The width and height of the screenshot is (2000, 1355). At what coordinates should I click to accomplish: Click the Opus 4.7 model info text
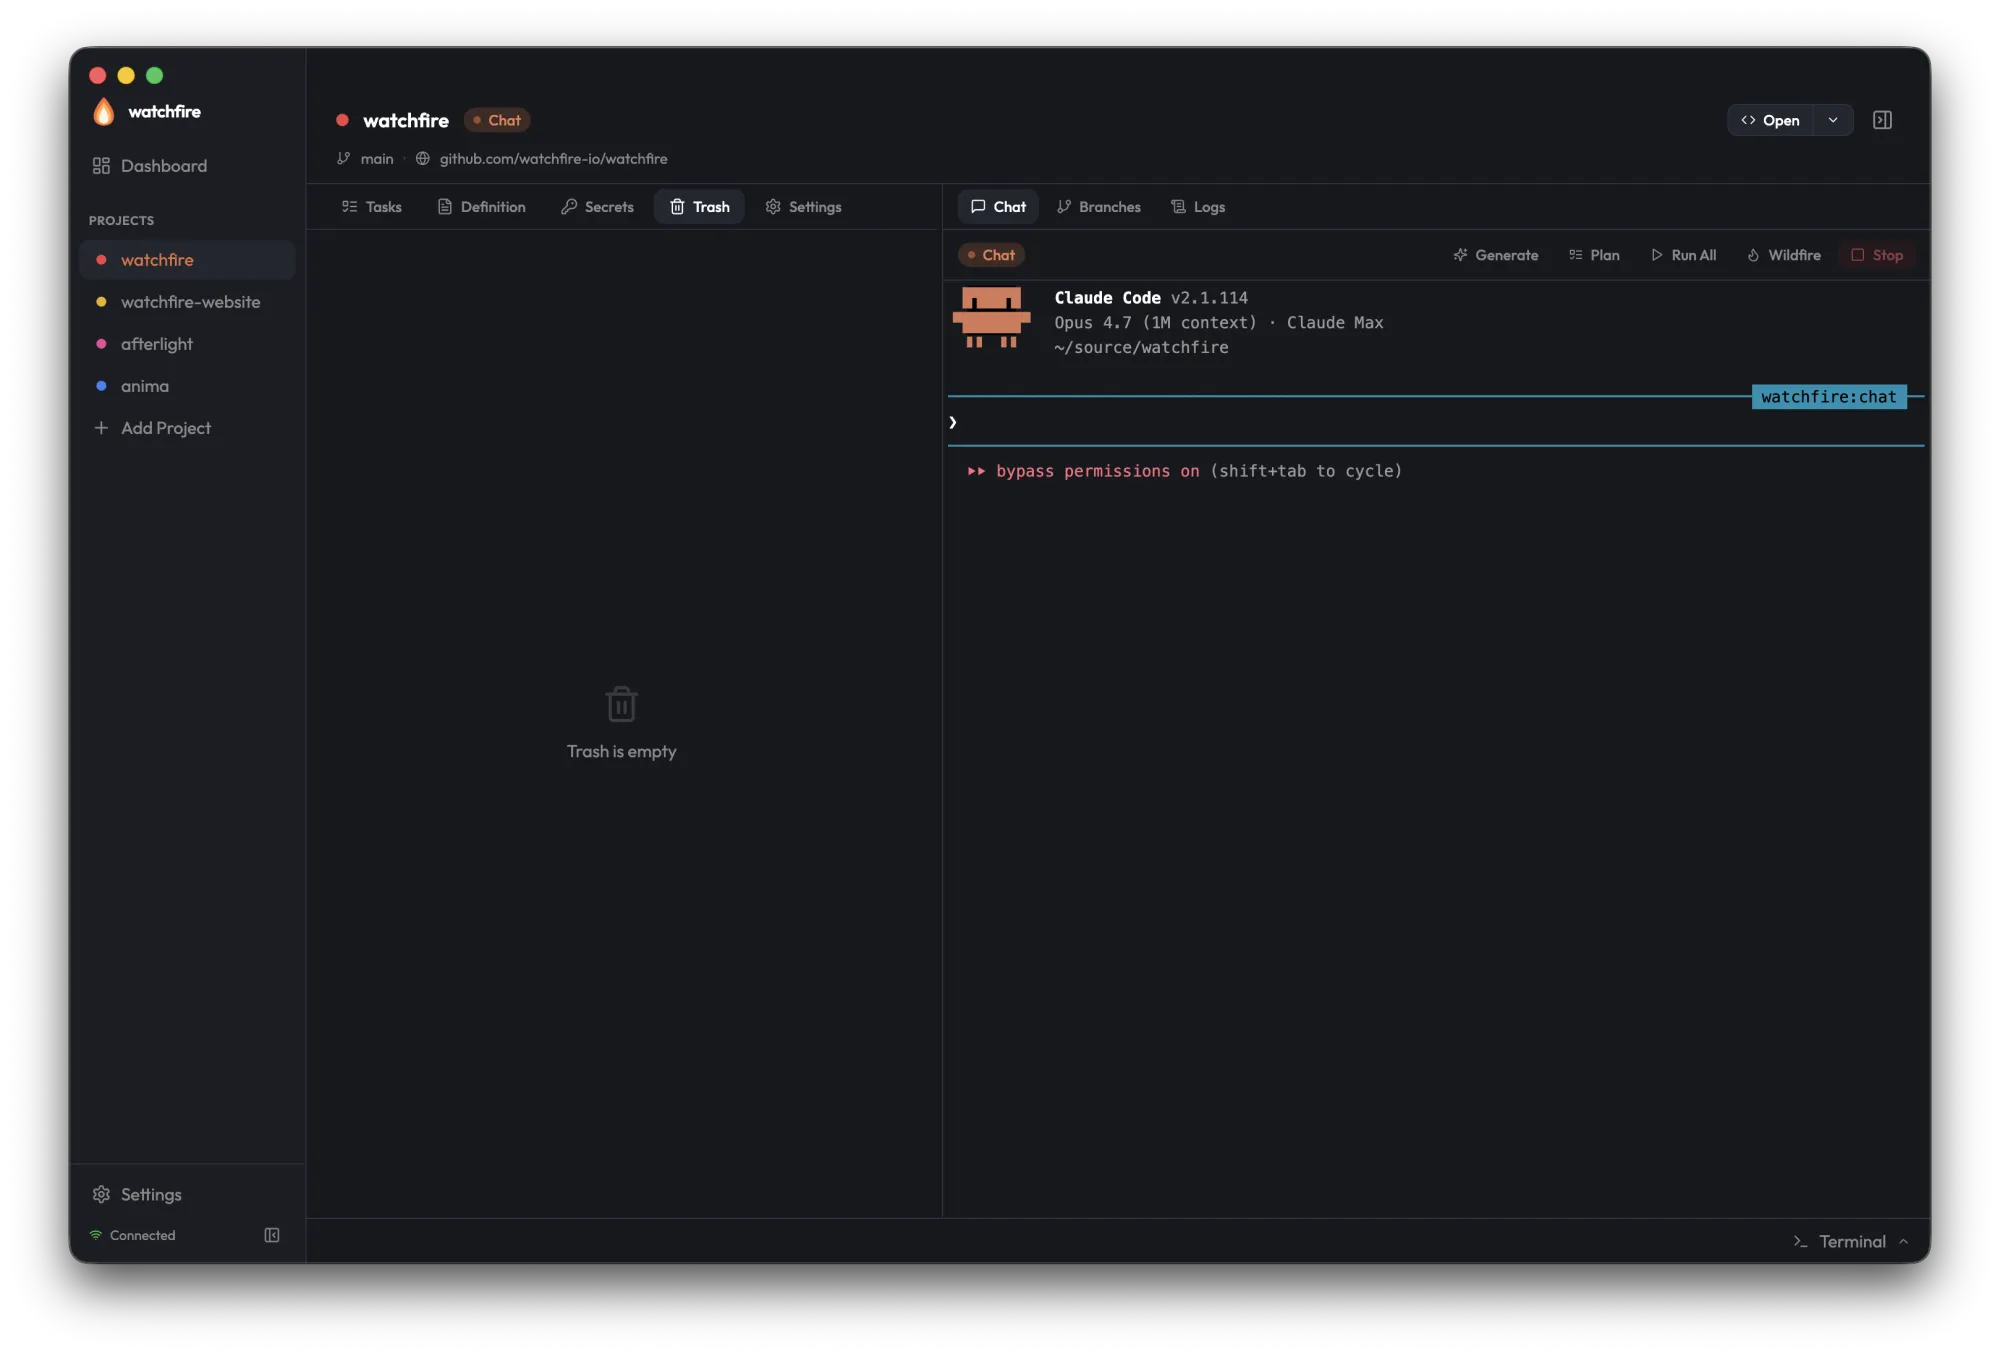tap(1219, 322)
